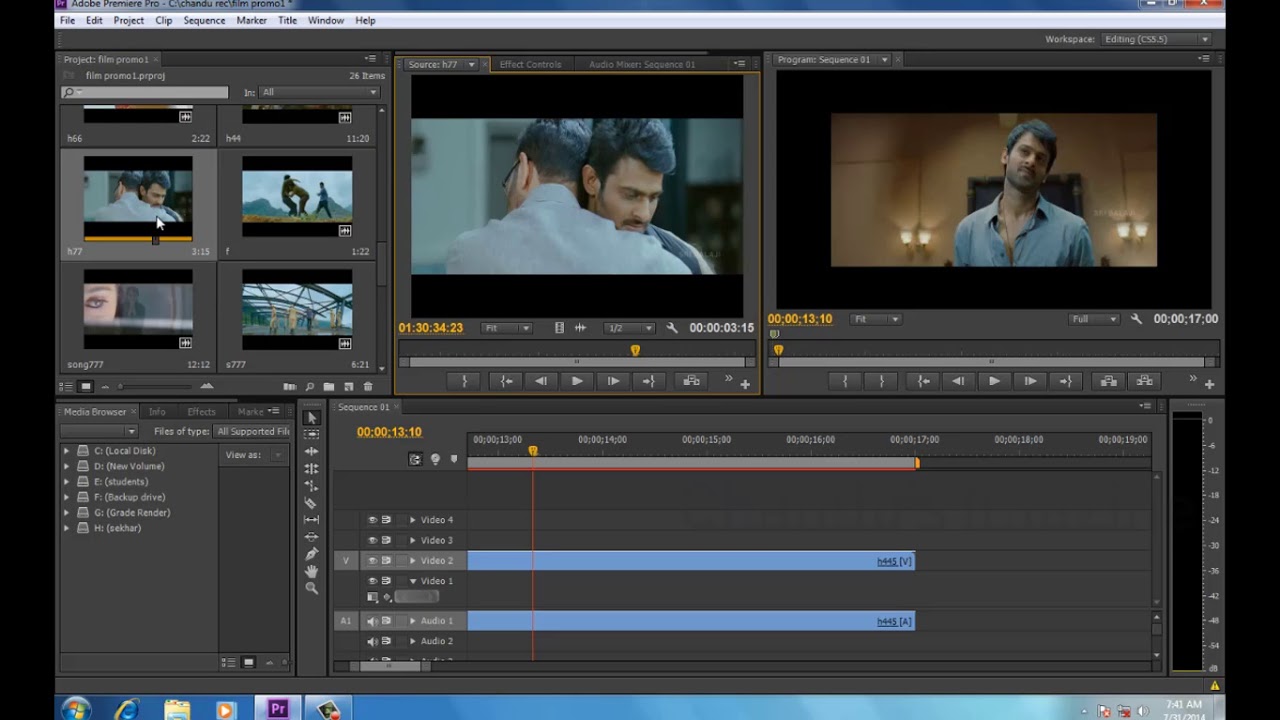This screenshot has width=1280, height=720.
Task: Create a New Bin in Project panel
Action: (x=329, y=386)
